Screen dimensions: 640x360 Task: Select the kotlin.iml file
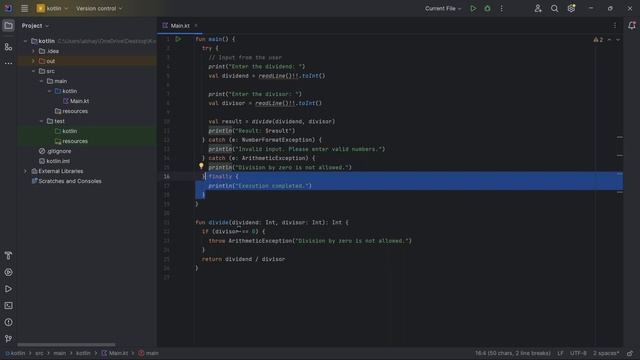[58, 161]
